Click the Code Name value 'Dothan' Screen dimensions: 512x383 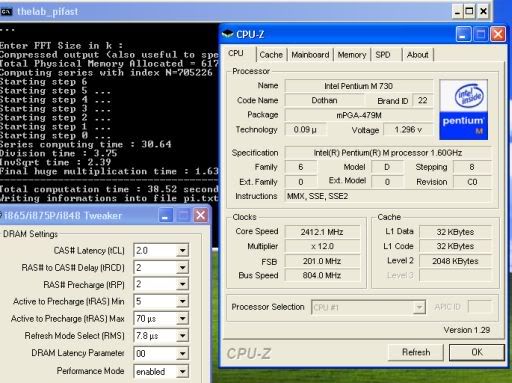coord(324,100)
